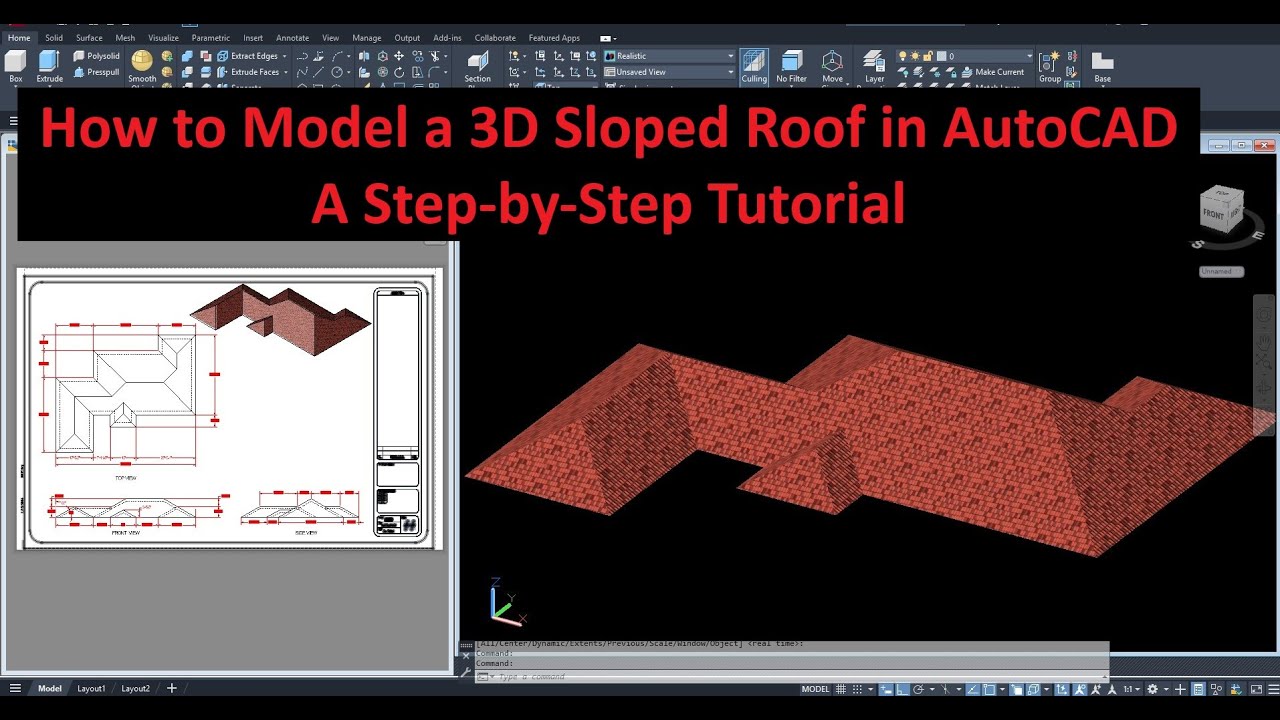Switch to the Visualize ribbon tab
The image size is (1280, 720).
point(163,38)
